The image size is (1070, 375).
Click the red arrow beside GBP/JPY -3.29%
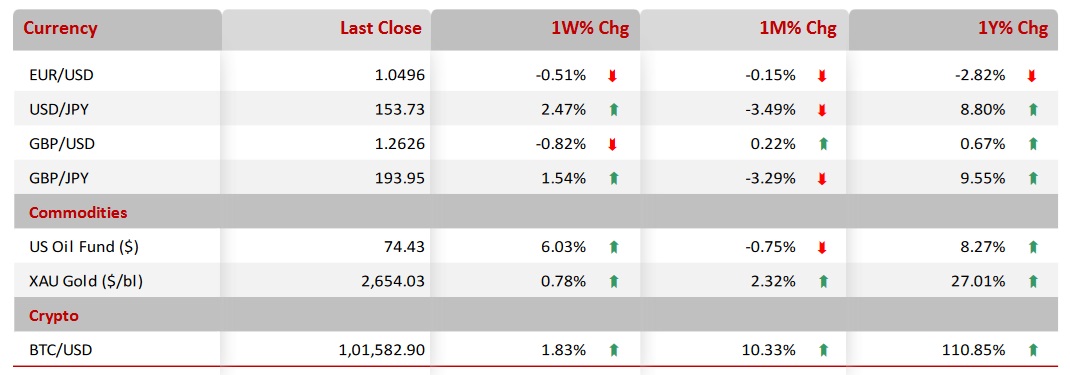[822, 179]
